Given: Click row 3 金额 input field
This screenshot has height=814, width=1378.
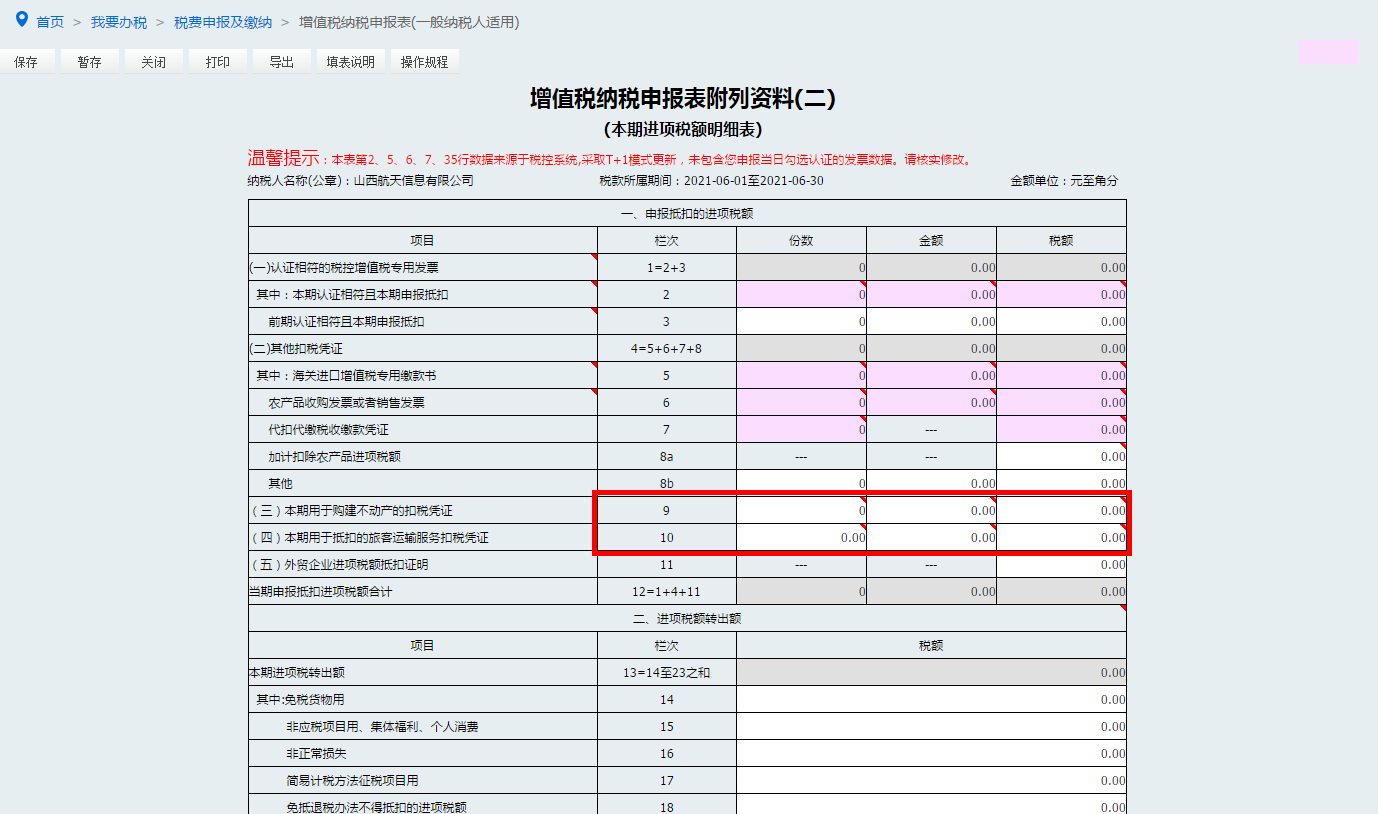Looking at the screenshot, I should (x=931, y=322).
